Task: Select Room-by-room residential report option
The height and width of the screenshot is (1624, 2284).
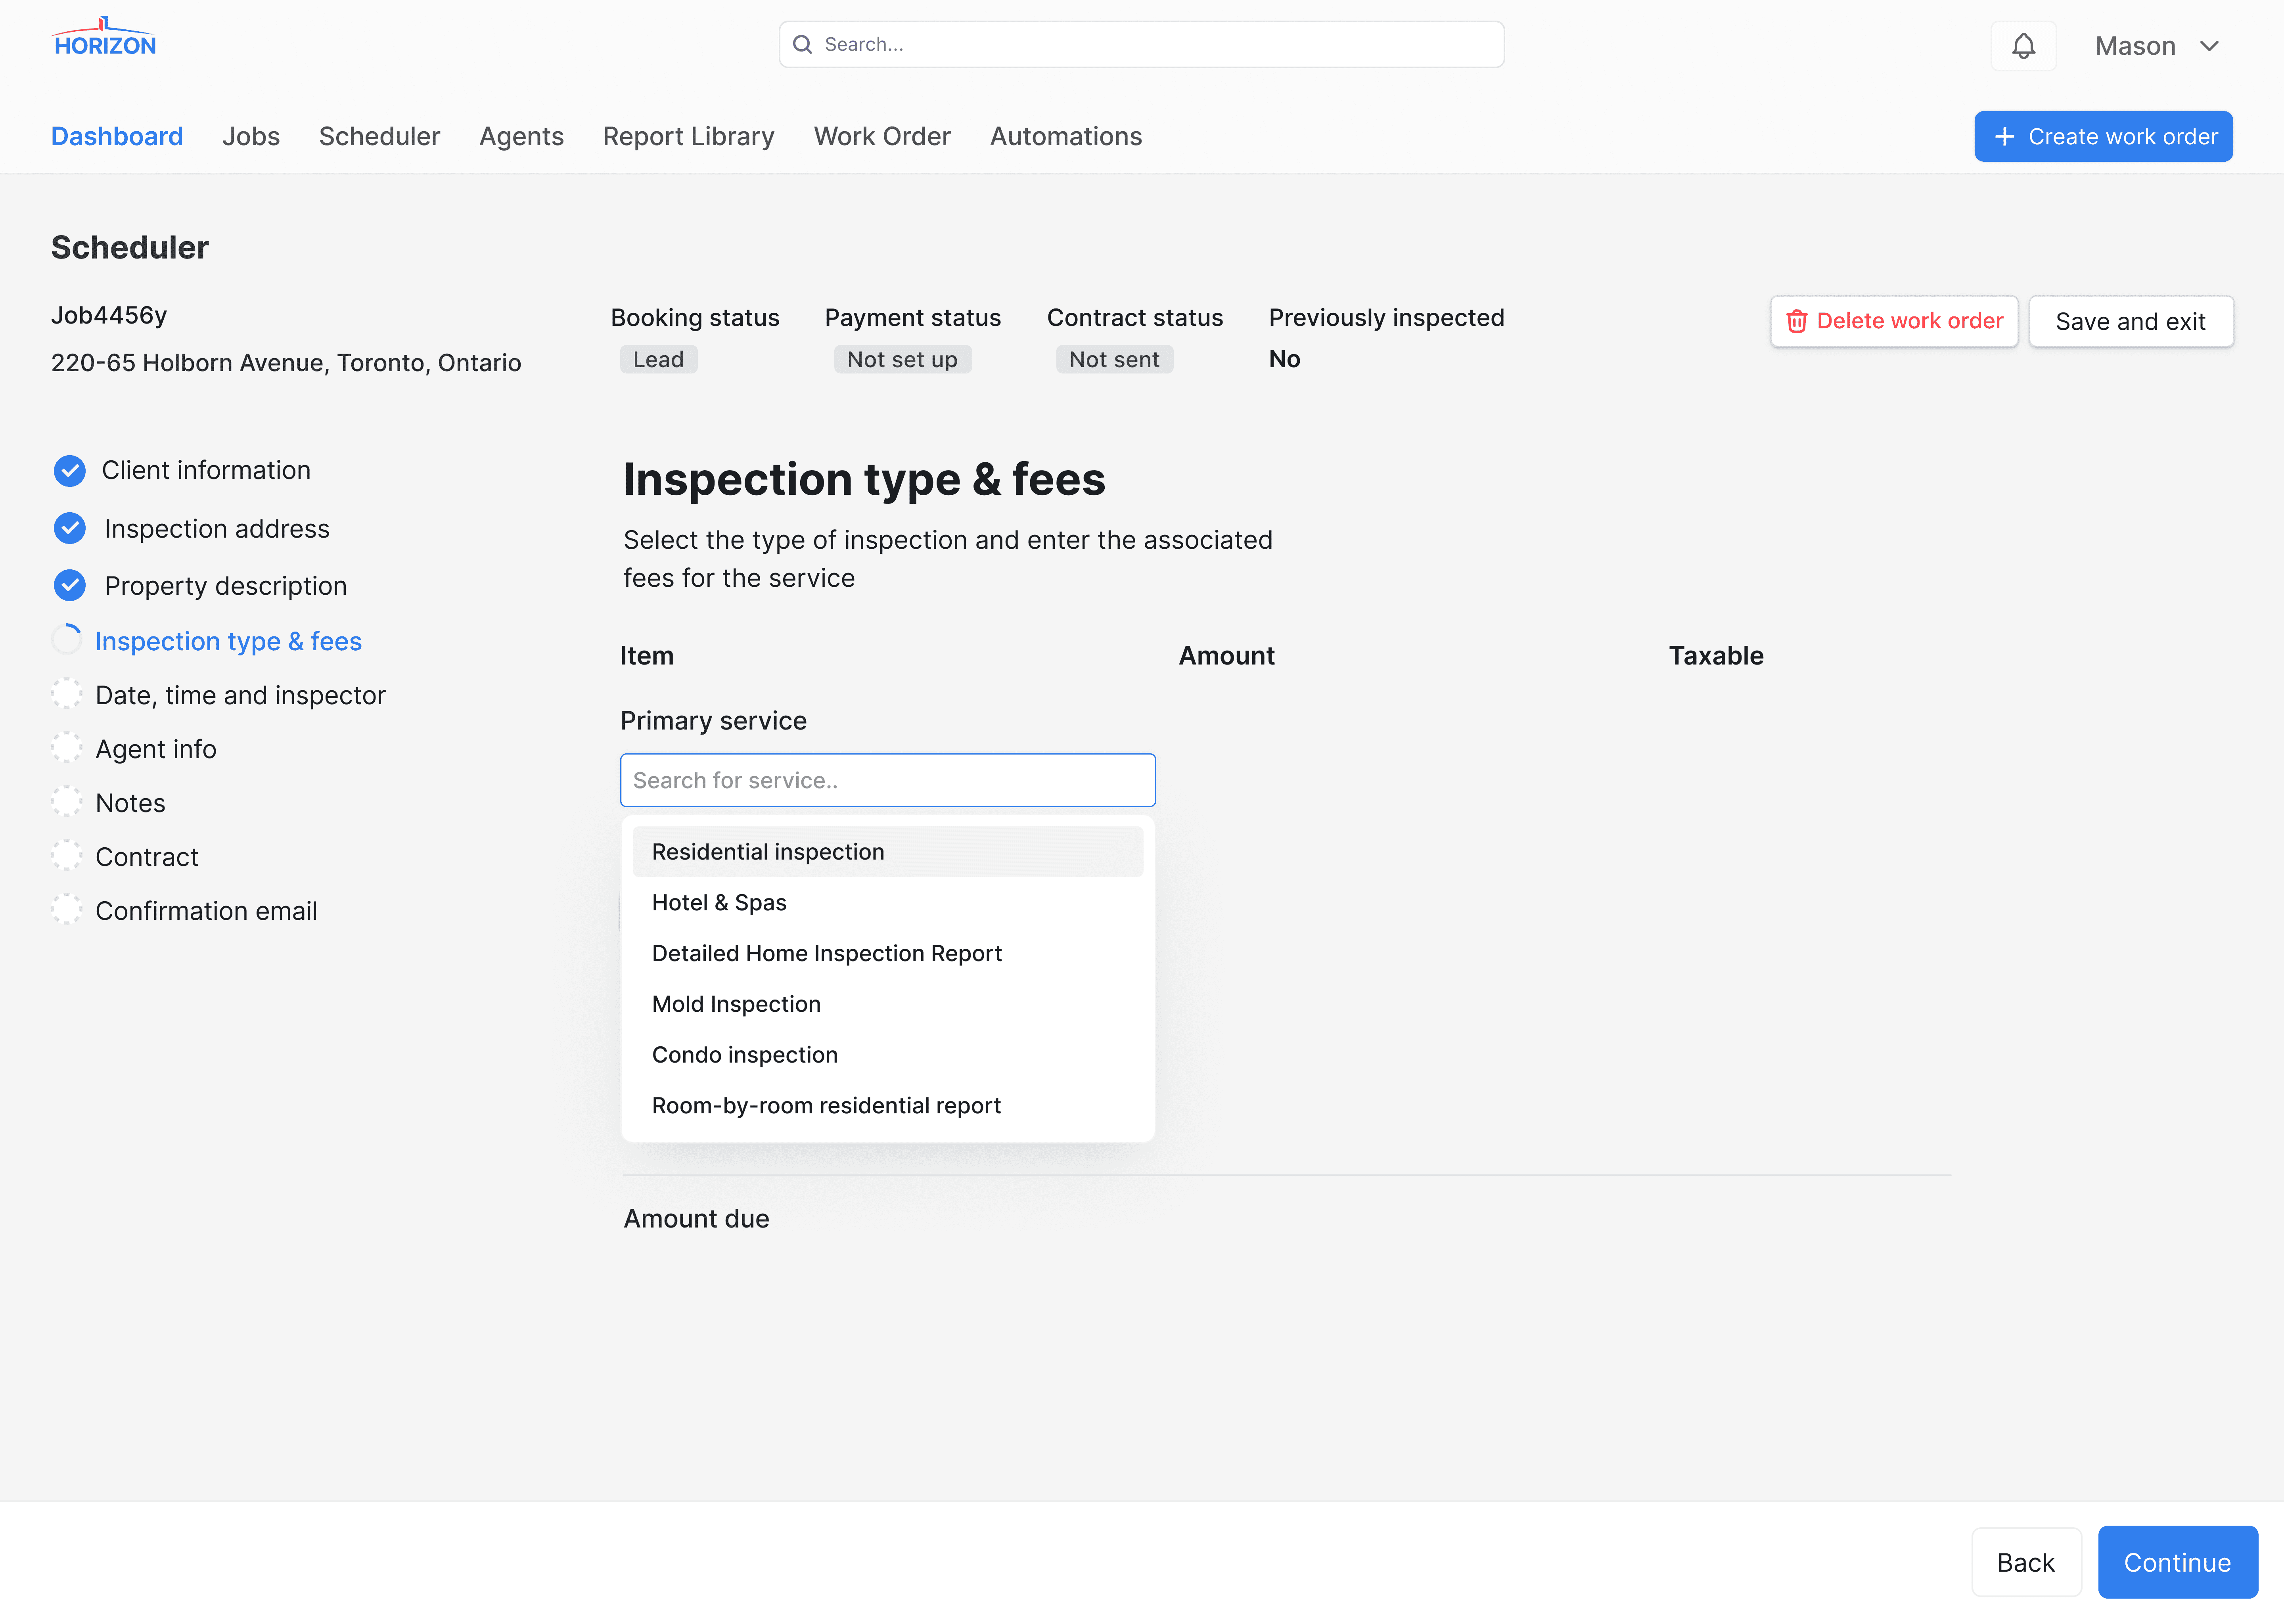Action: pos(887,1106)
